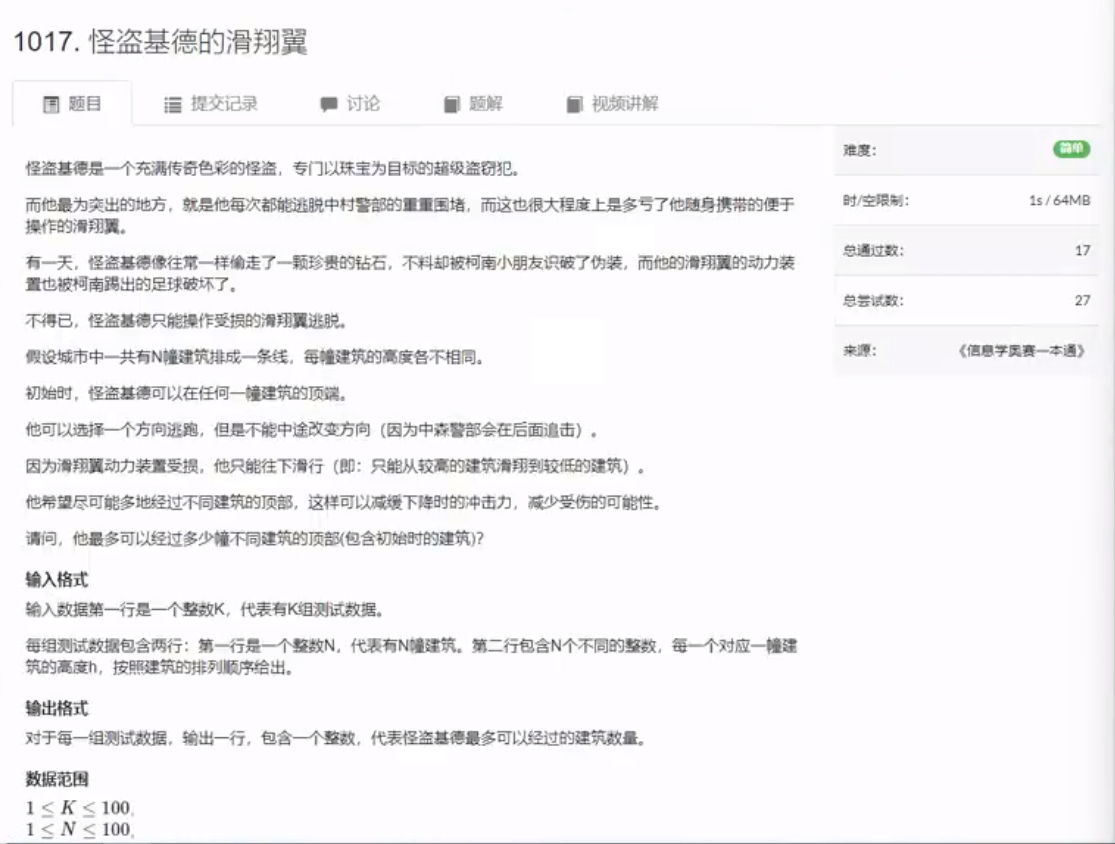Click the line starting 初始时，怪盗基德可以
Image resolution: width=1115 pixels, height=844 pixels.
[x=186, y=393]
